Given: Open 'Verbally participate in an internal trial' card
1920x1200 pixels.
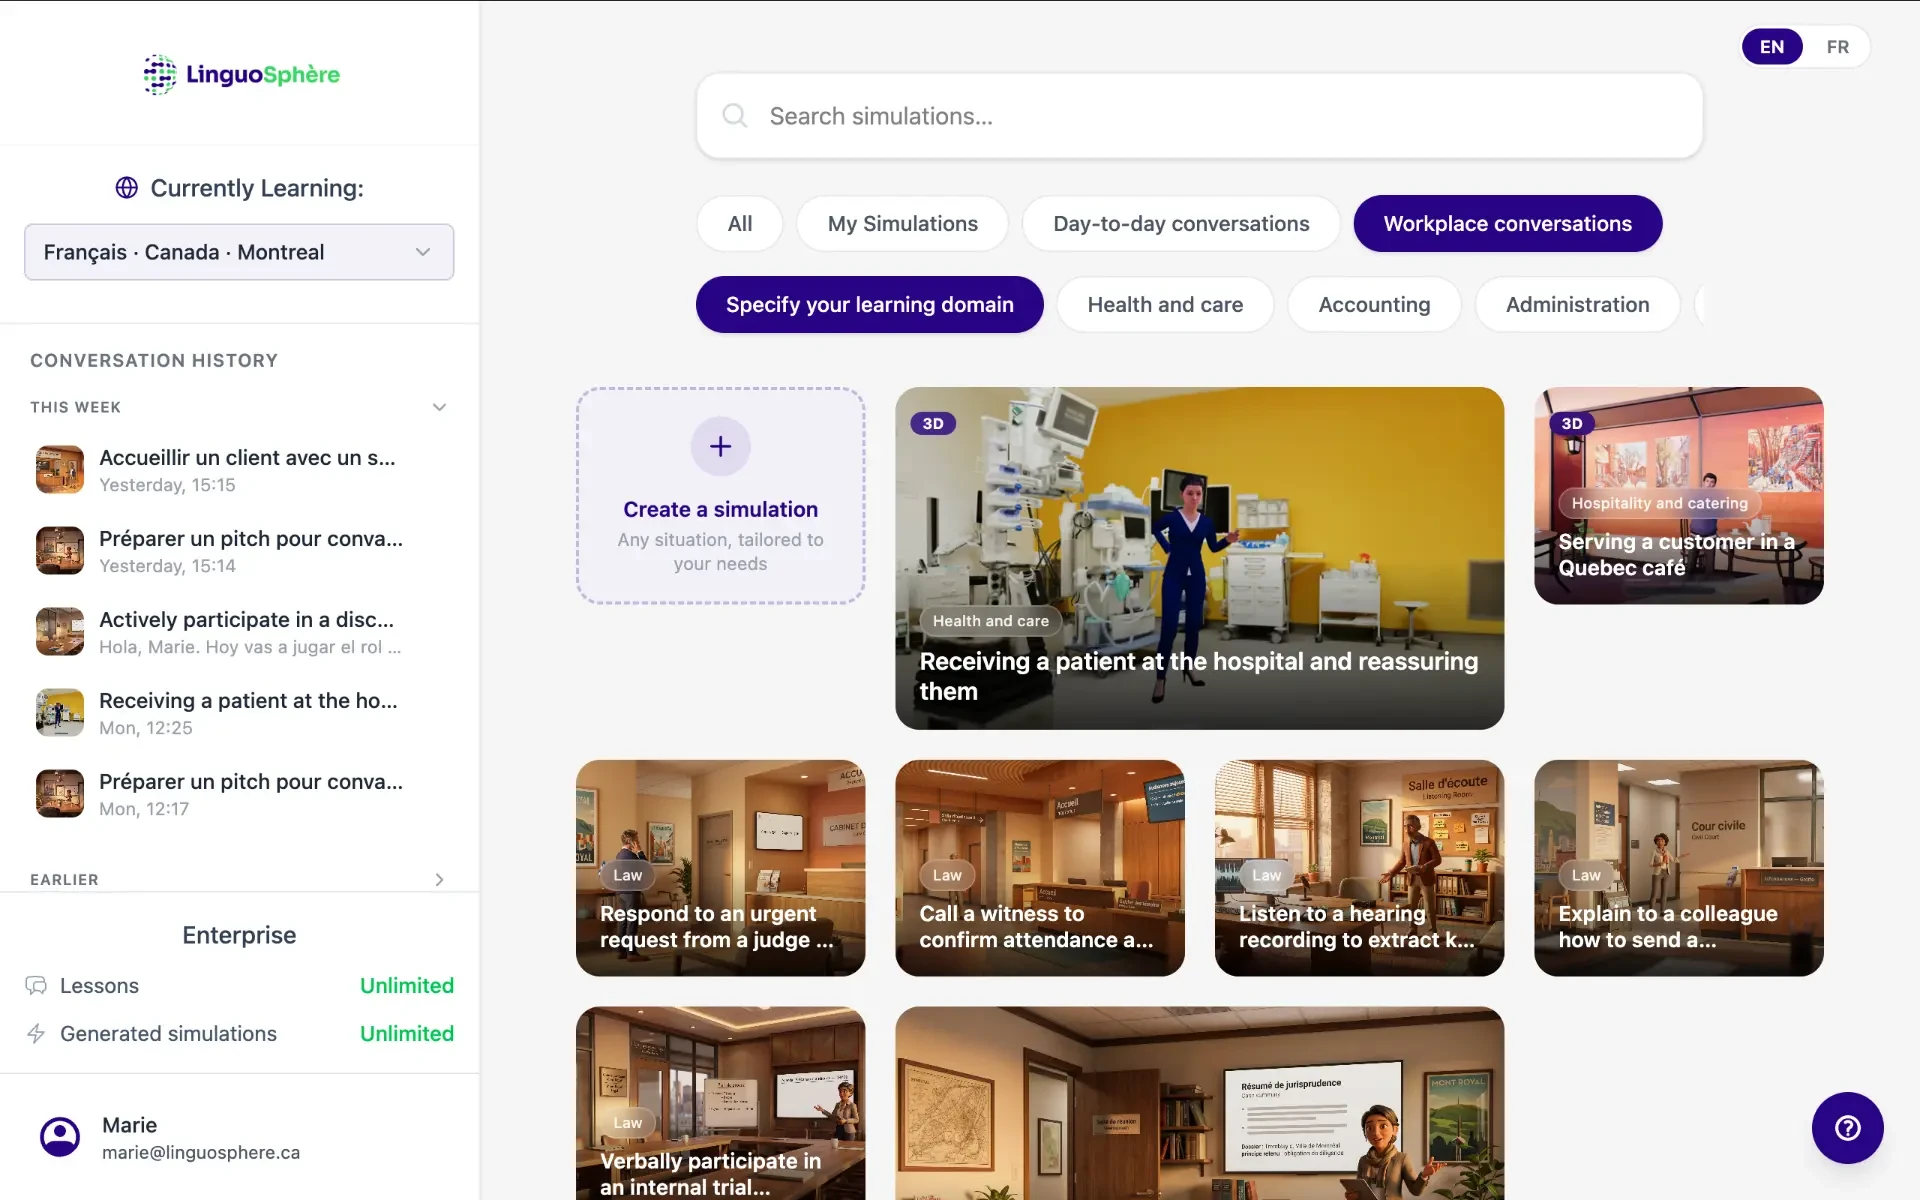Looking at the screenshot, I should pos(720,1103).
